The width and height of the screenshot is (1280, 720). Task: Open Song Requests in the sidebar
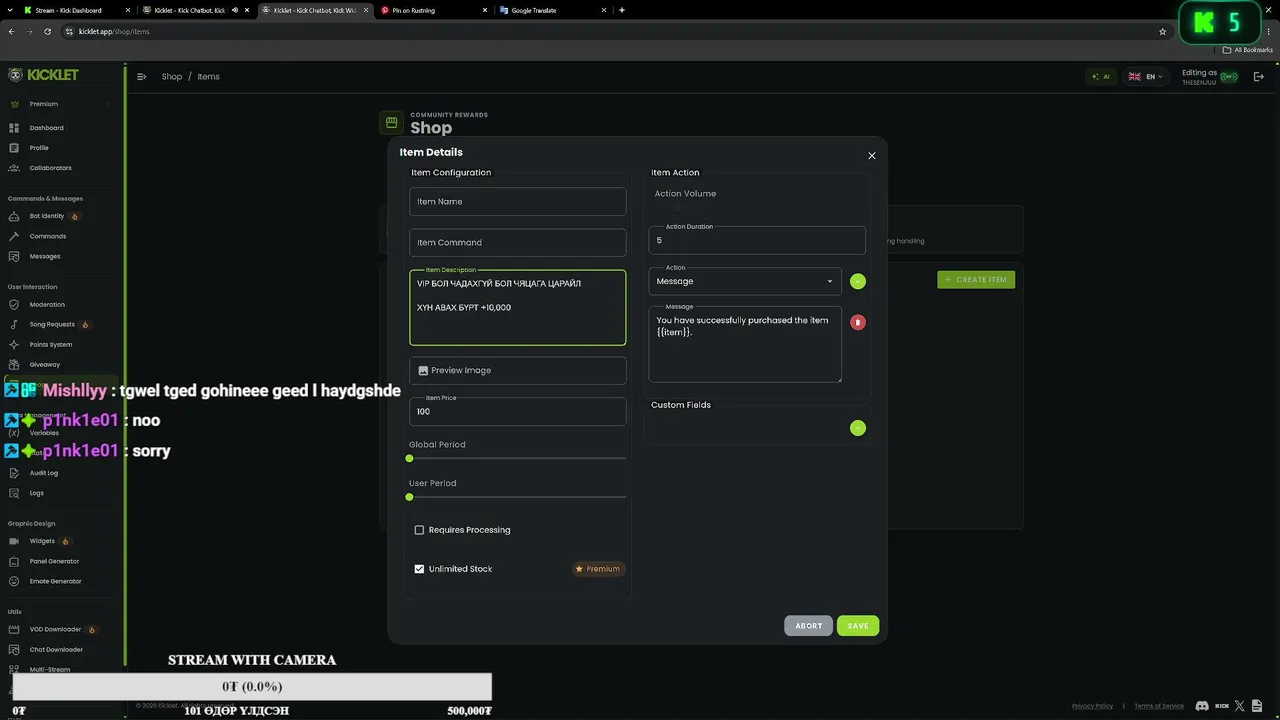[x=52, y=324]
